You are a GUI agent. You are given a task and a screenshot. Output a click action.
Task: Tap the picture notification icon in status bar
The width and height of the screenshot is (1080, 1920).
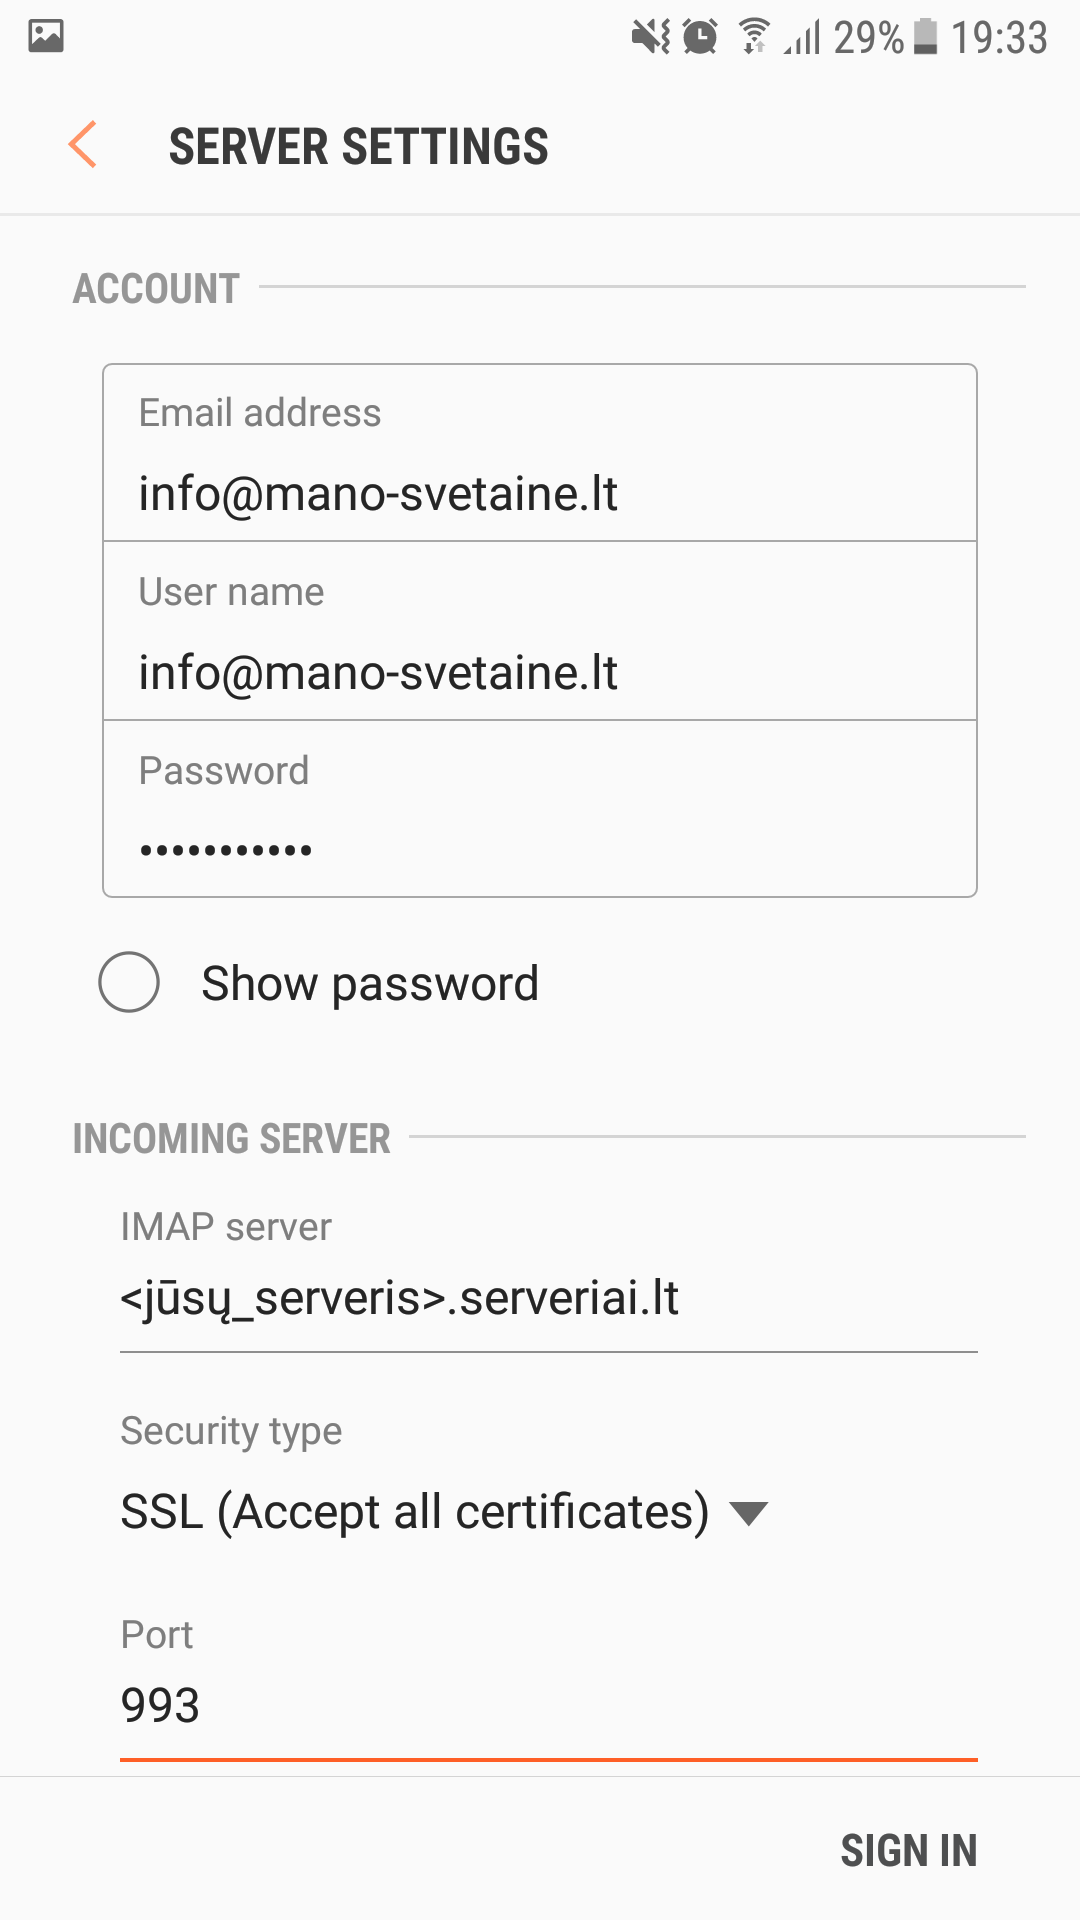click(46, 36)
